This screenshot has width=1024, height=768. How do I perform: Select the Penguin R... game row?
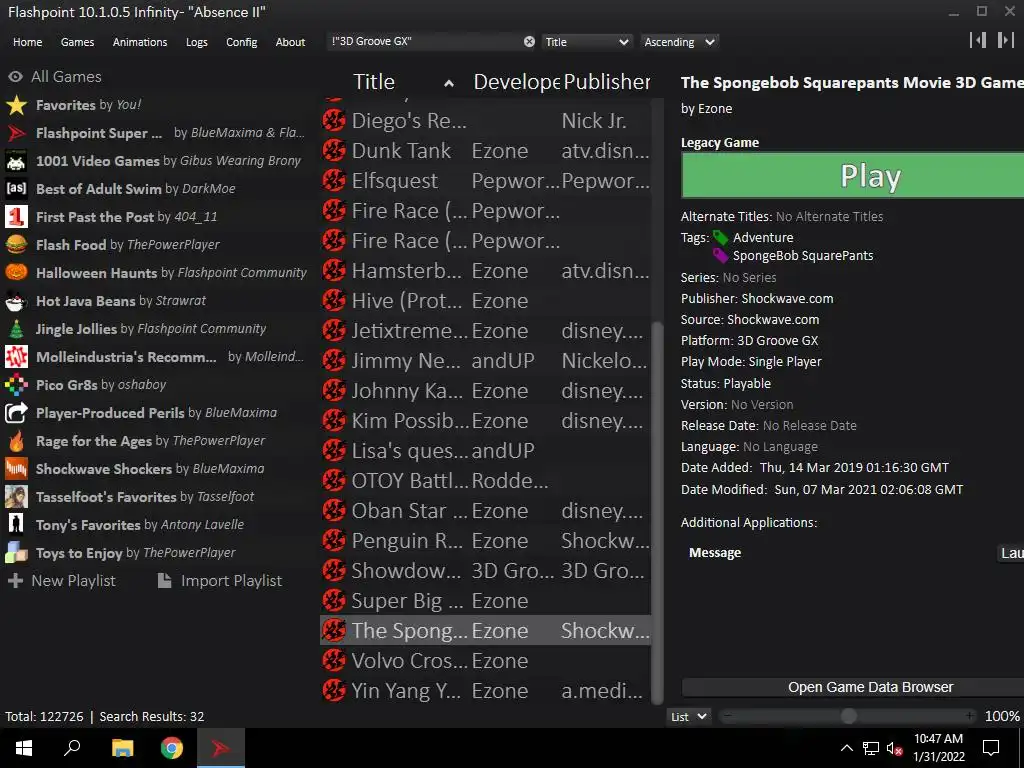(485, 540)
